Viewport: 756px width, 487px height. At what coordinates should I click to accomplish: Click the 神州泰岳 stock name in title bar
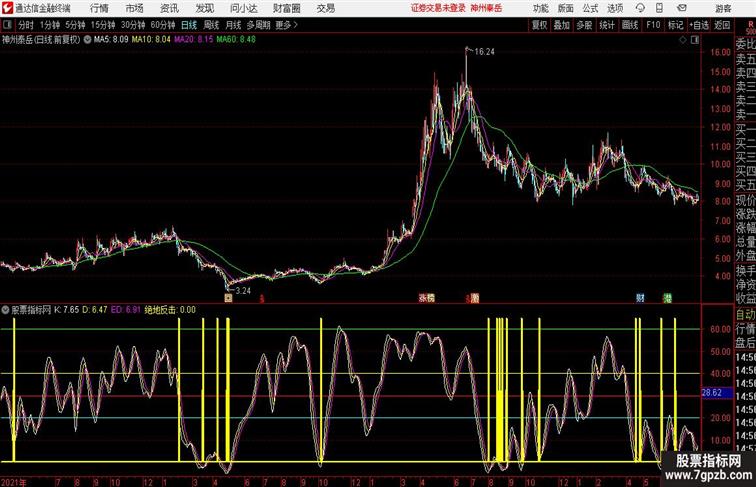click(x=486, y=8)
